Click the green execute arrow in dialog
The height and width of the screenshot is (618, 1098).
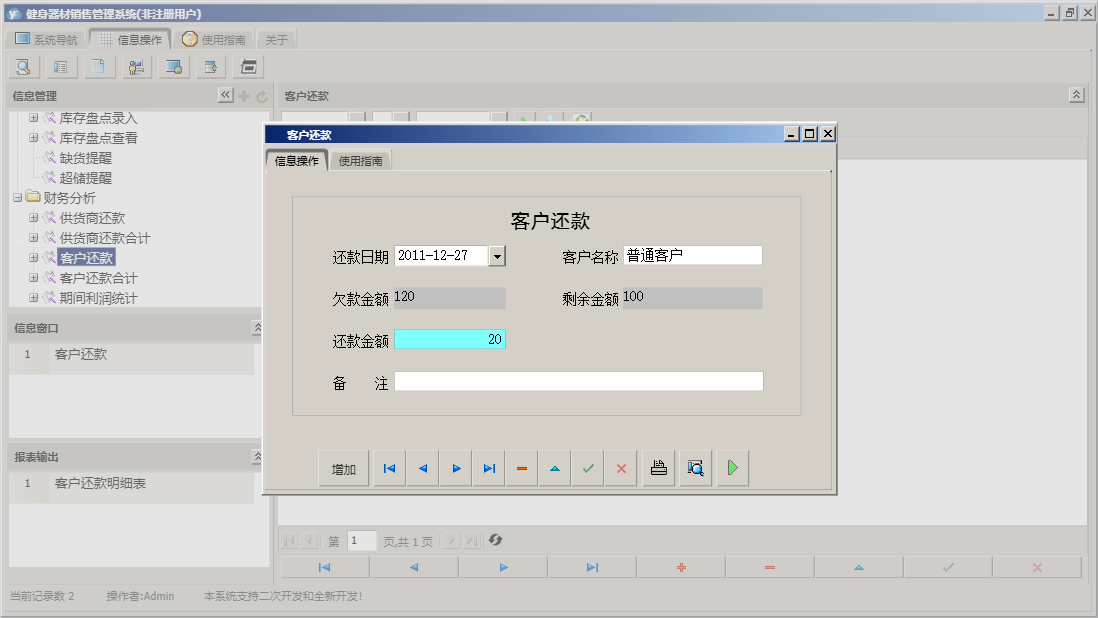(731, 467)
